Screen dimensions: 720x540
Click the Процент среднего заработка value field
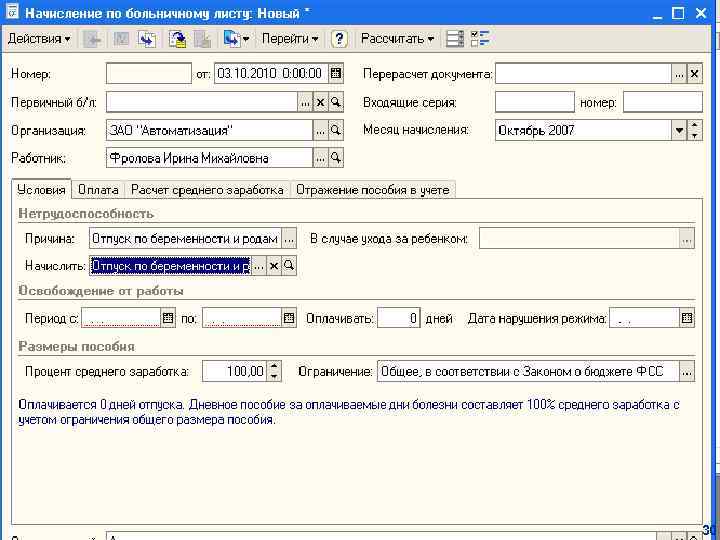[234, 371]
